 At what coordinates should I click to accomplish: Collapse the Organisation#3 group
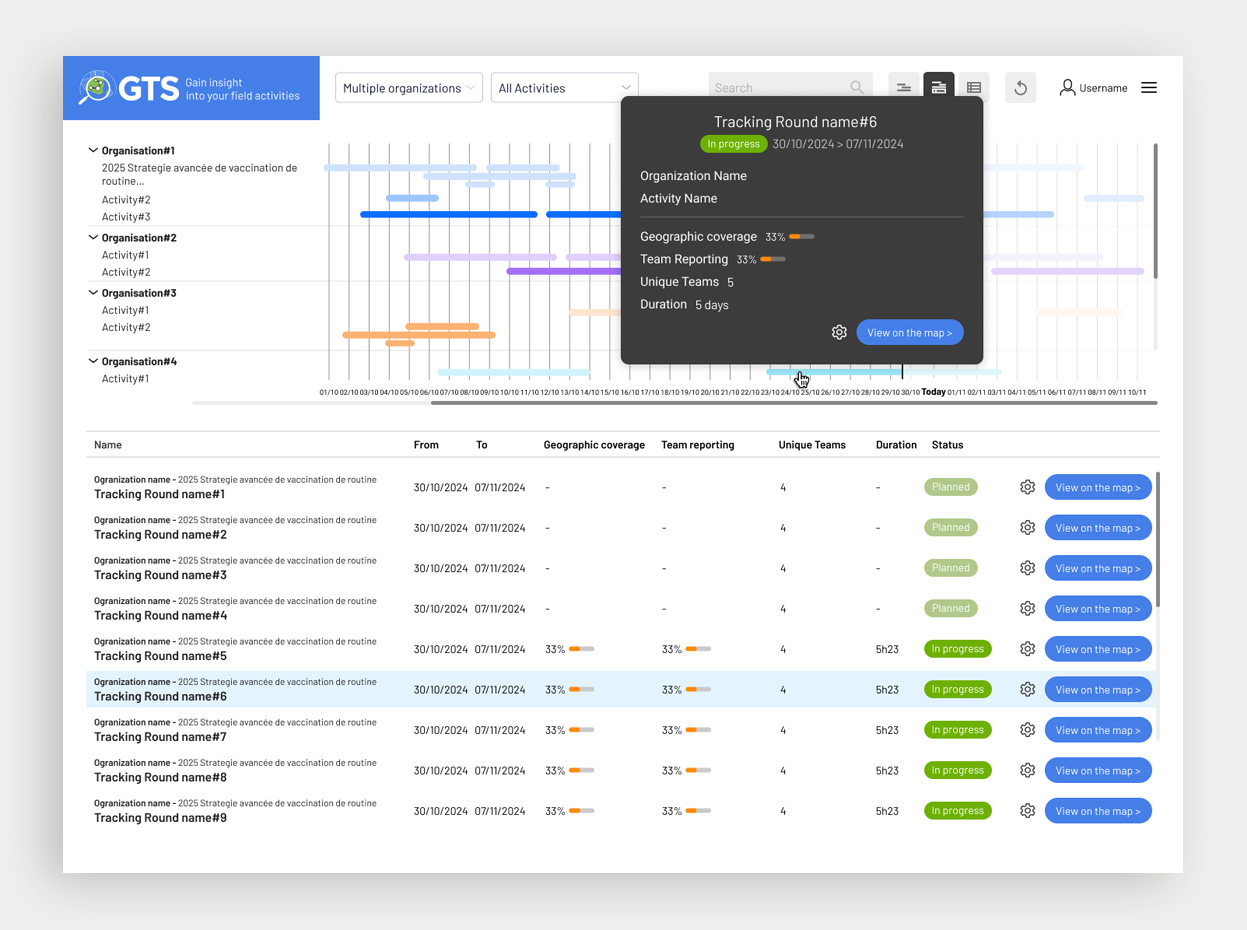click(93, 293)
